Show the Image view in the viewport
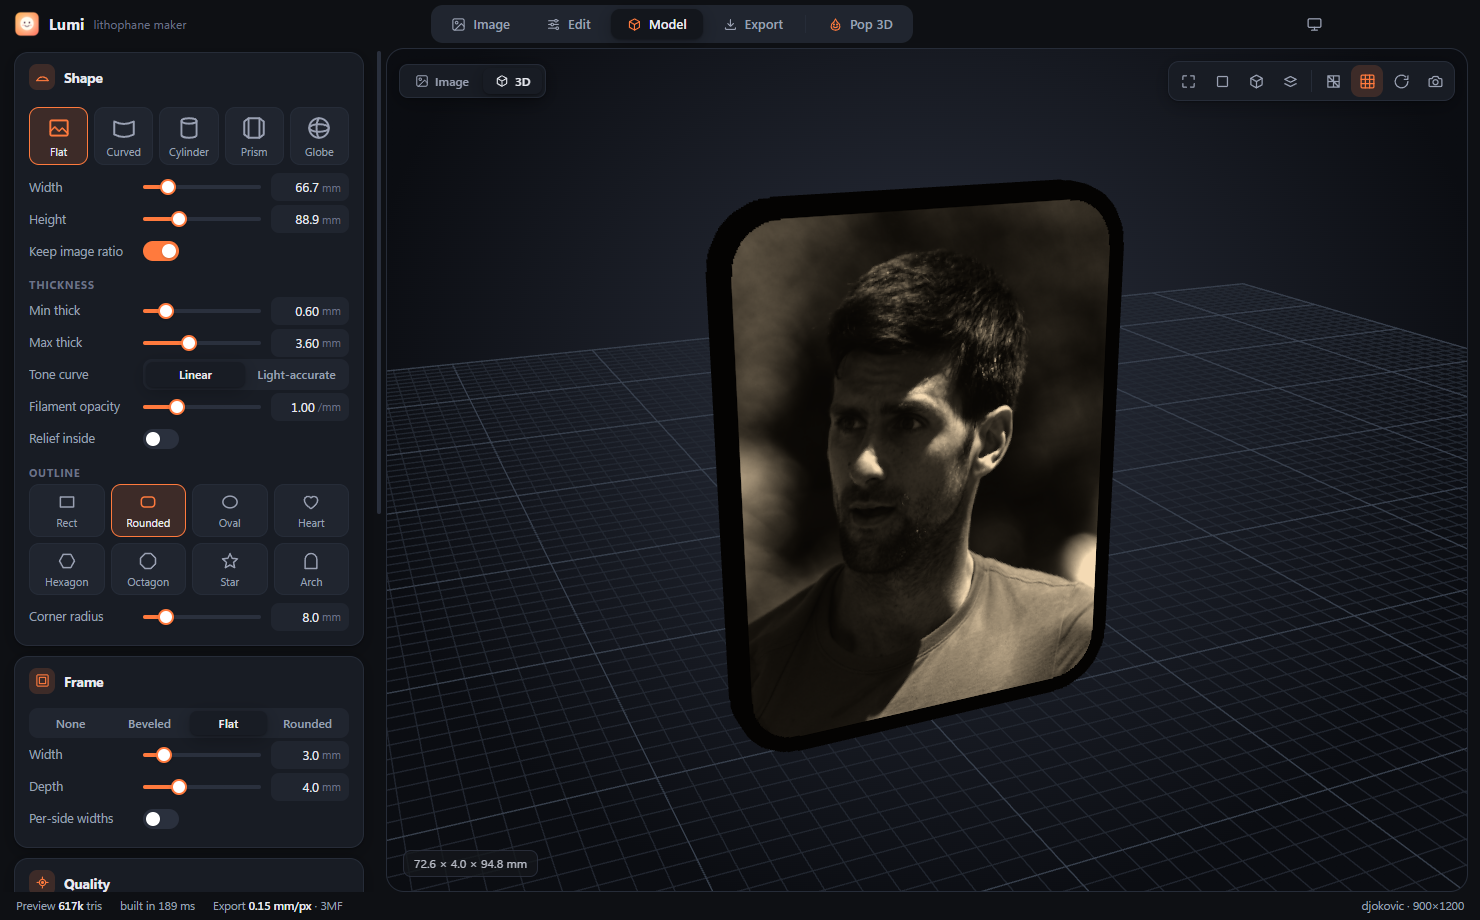 pyautogui.click(x=442, y=82)
